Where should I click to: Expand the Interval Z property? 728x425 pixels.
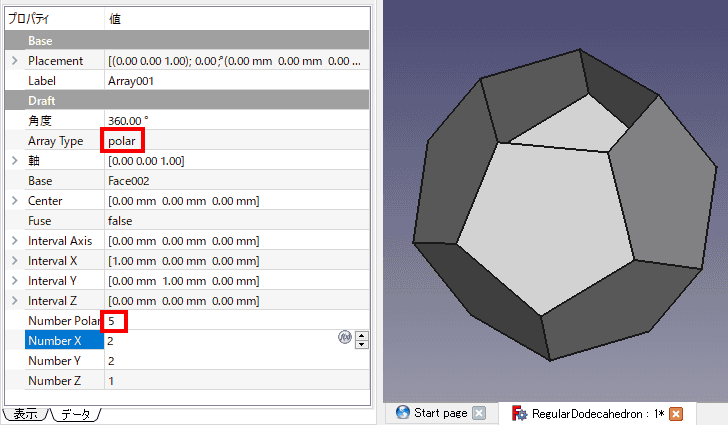[14, 301]
